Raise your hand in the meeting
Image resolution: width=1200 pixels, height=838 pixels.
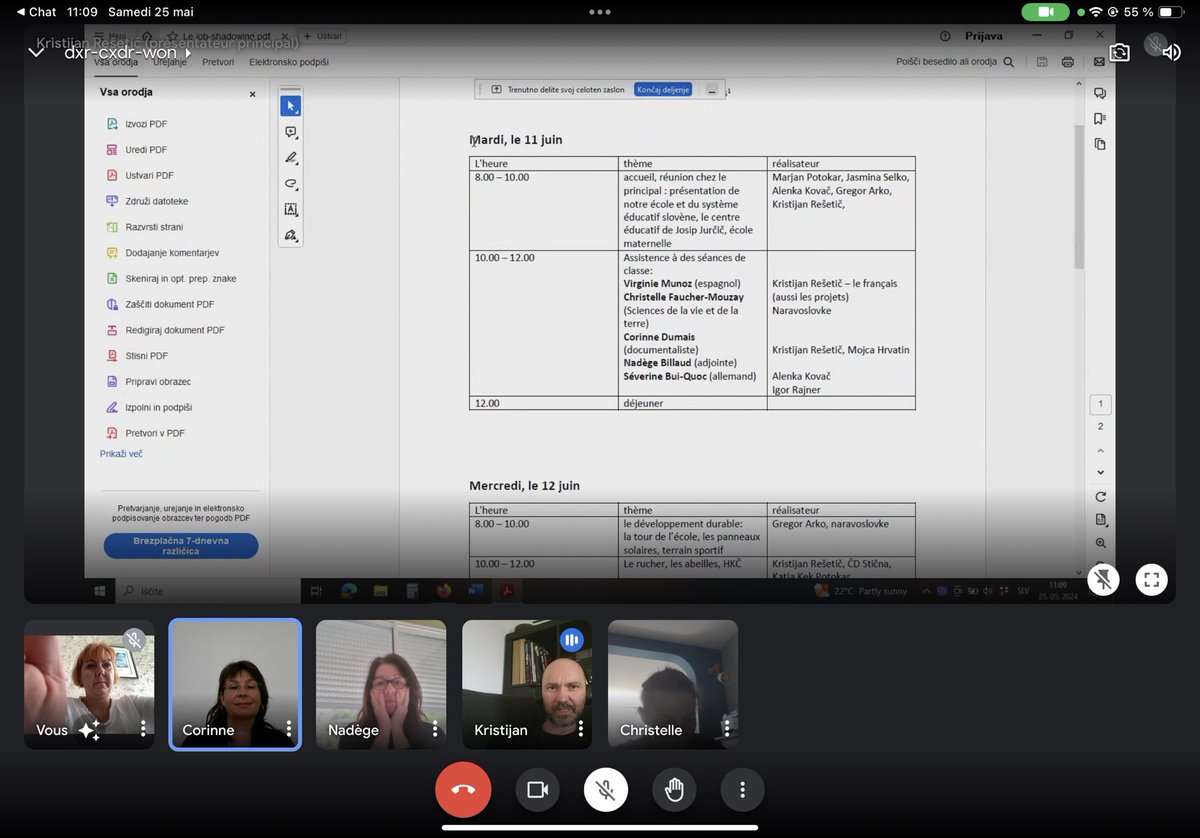click(674, 790)
